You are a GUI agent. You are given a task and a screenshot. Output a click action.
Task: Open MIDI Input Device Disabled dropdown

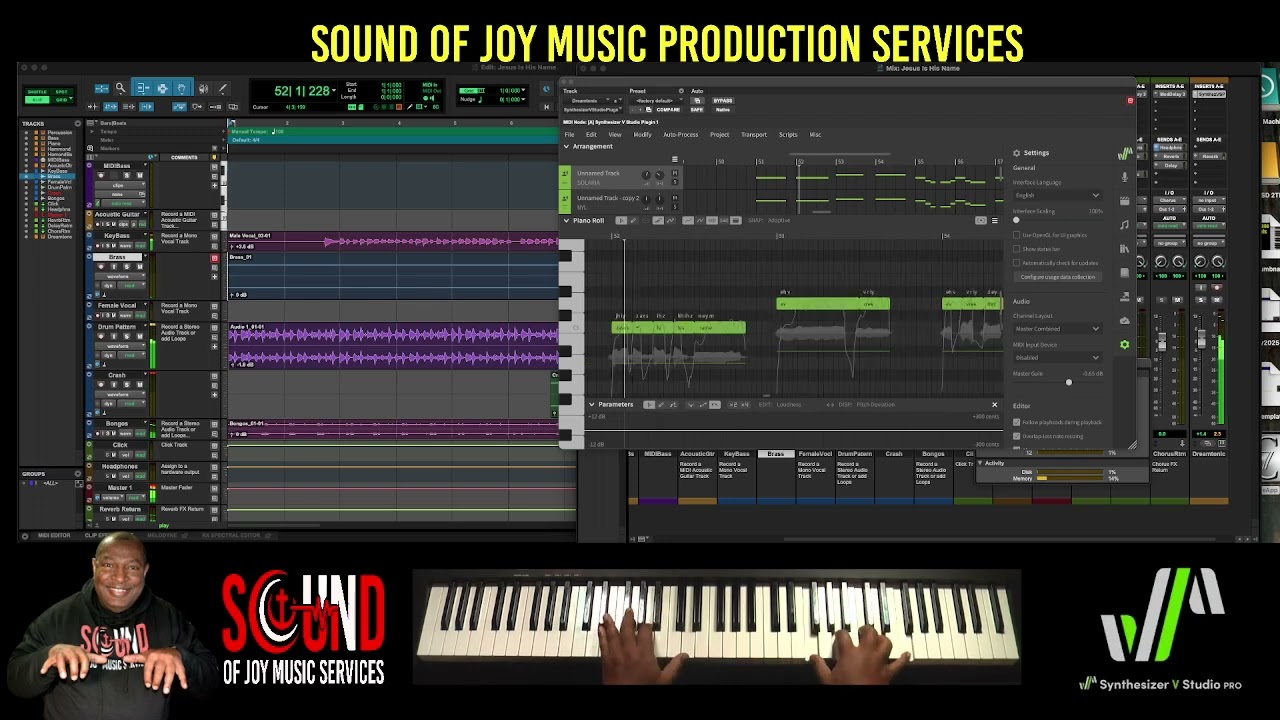[1058, 357]
